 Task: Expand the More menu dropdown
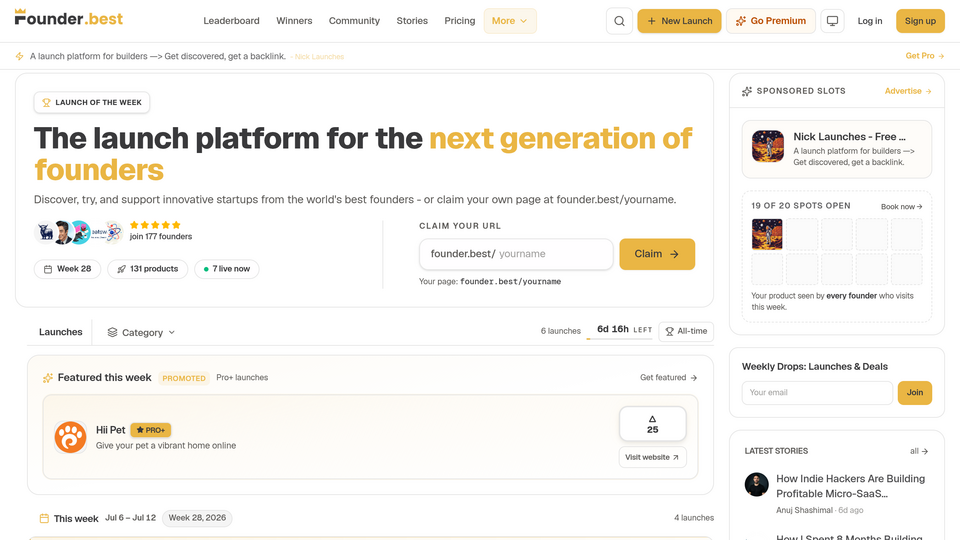coord(510,21)
